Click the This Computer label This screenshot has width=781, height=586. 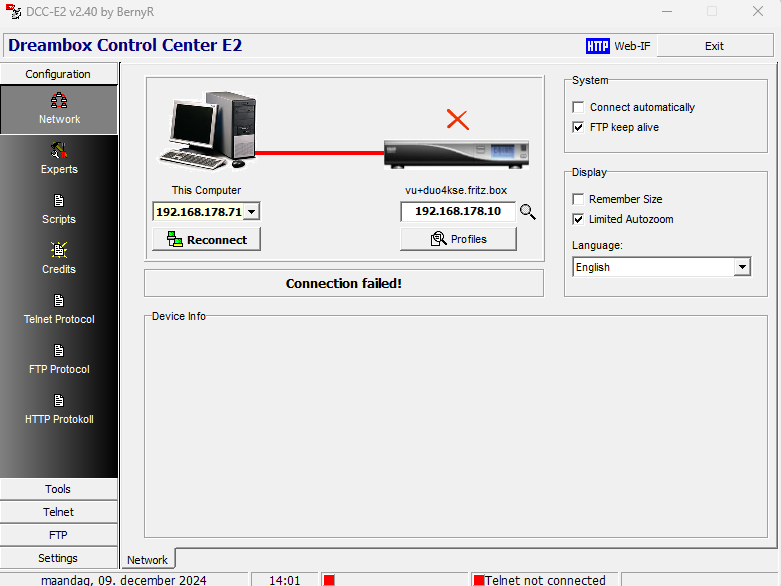tap(206, 190)
